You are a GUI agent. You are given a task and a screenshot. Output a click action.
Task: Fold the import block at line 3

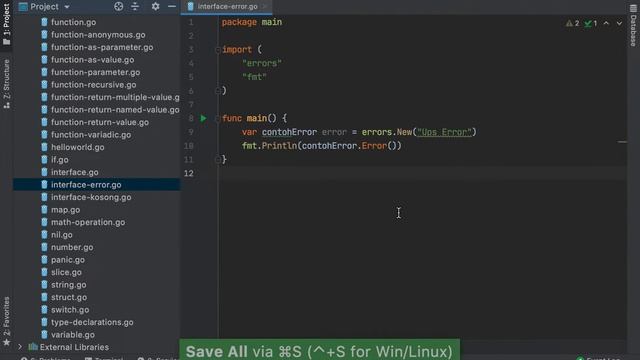(x=218, y=50)
